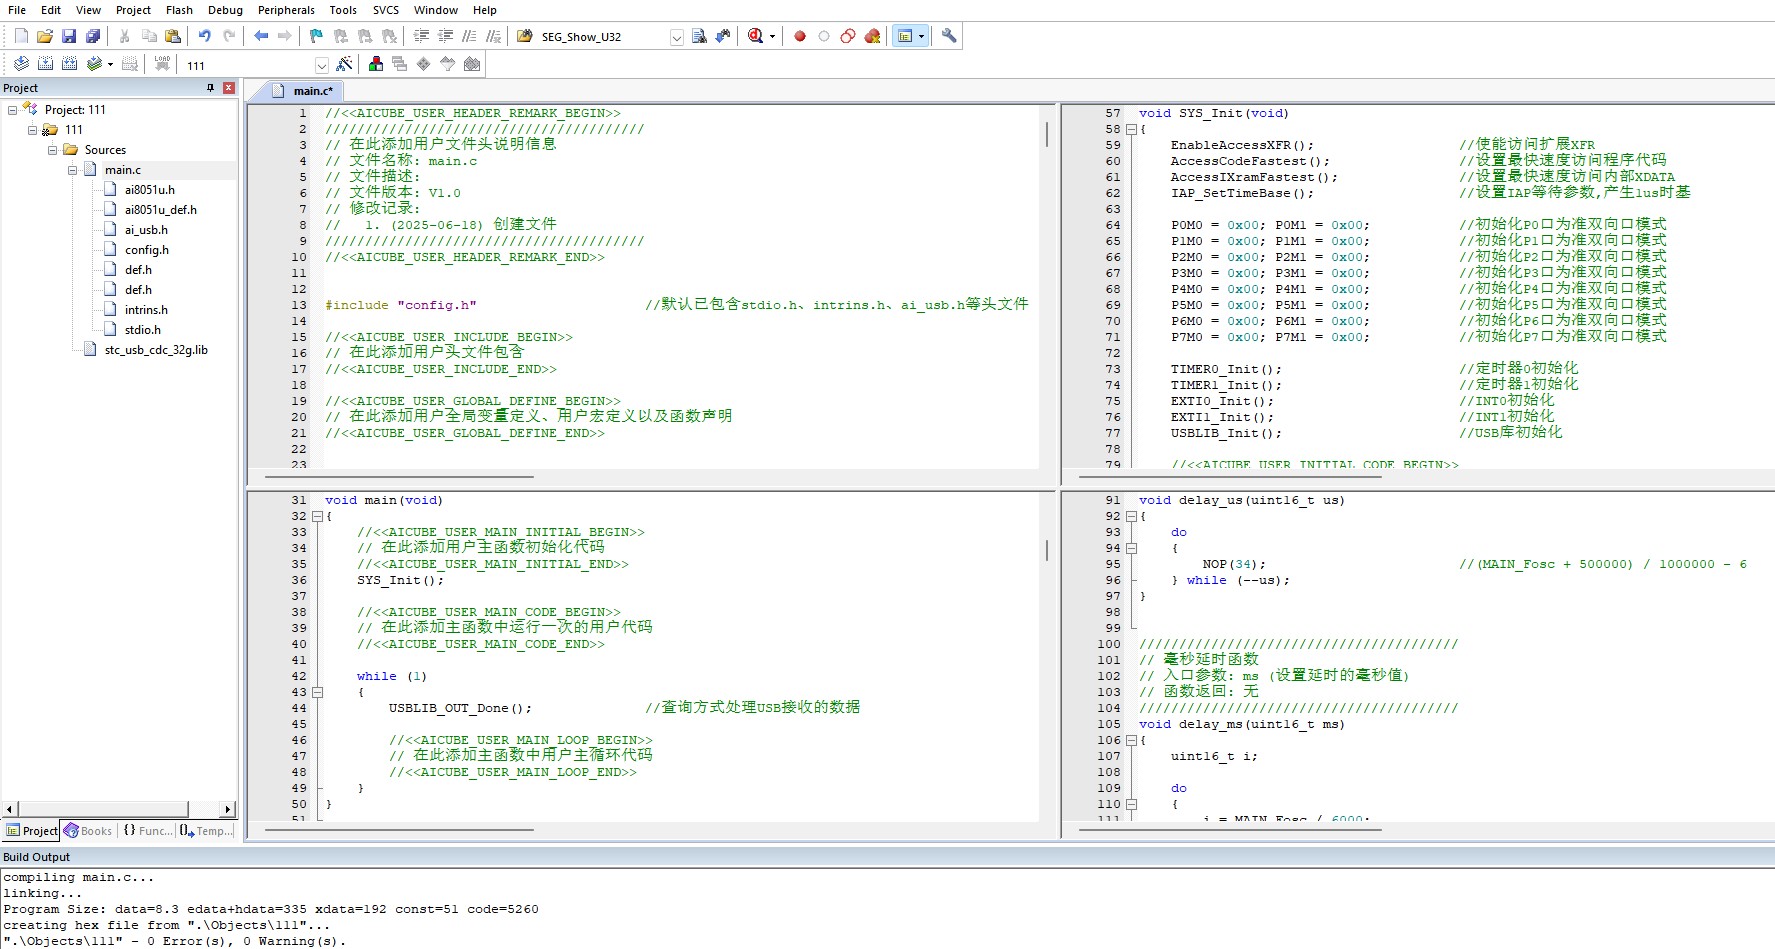Toggle the Window layout view button
This screenshot has width=1775, height=949.
[x=905, y=36]
